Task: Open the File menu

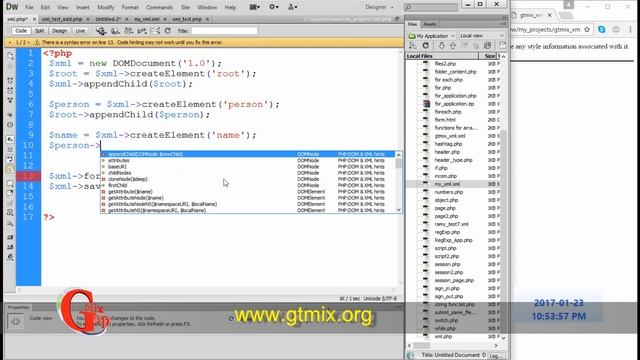Action: 29,7
